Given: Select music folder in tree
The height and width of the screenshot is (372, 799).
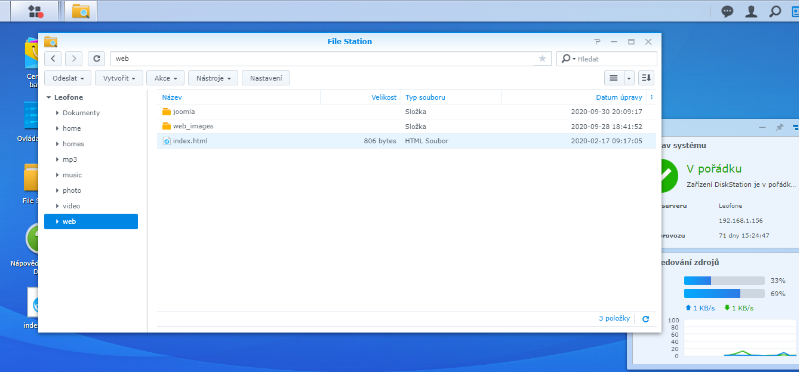Looking at the screenshot, I should tap(72, 175).
